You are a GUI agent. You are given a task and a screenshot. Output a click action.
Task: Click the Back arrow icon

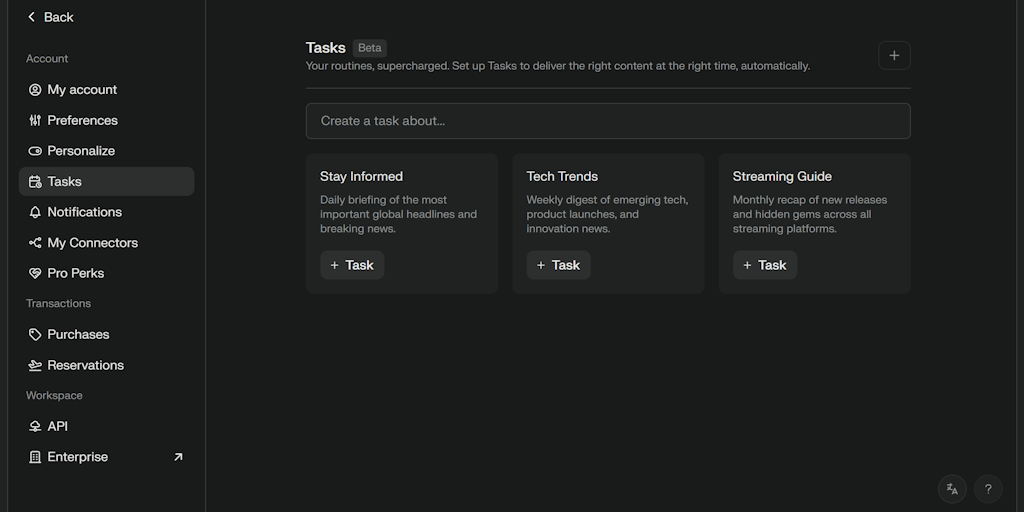pos(31,17)
